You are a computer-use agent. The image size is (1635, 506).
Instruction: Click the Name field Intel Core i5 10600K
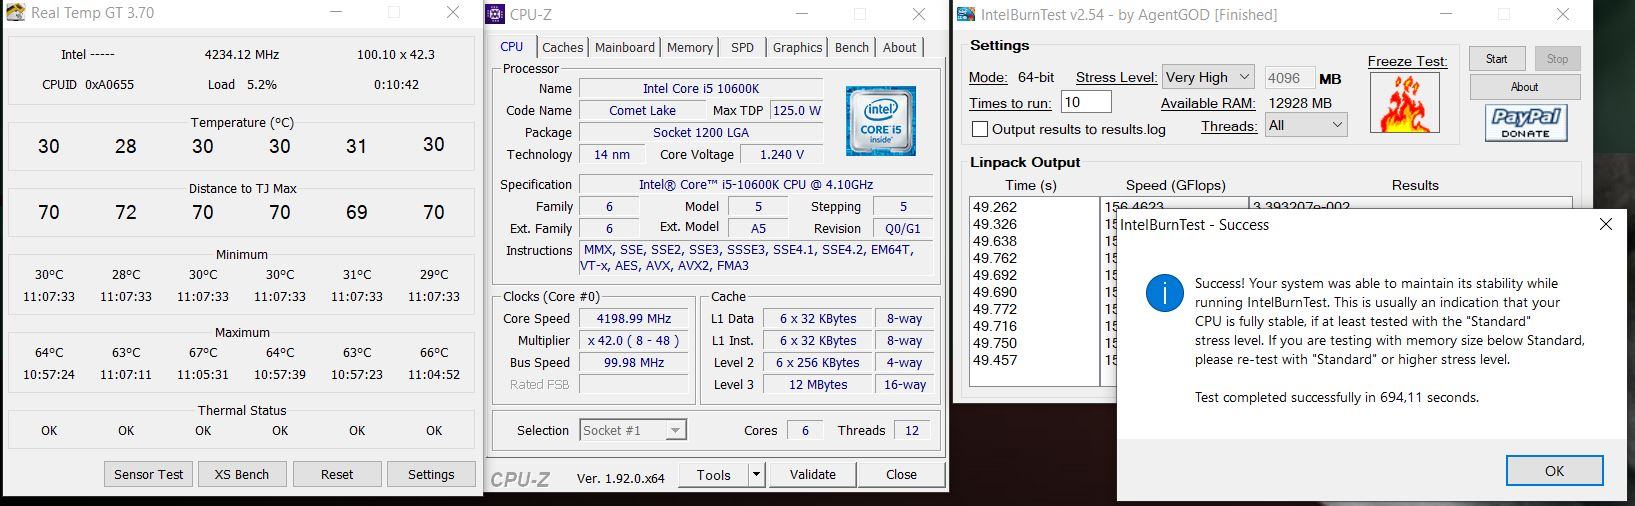tap(701, 89)
